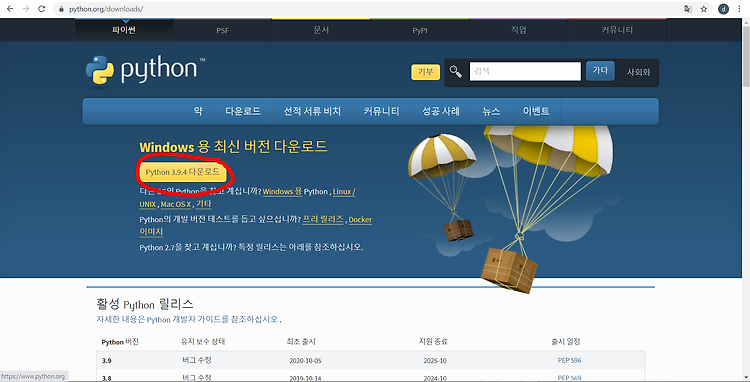This screenshot has width=750, height=382.
Task: Open the Windows 용 Python link
Action: (282, 192)
